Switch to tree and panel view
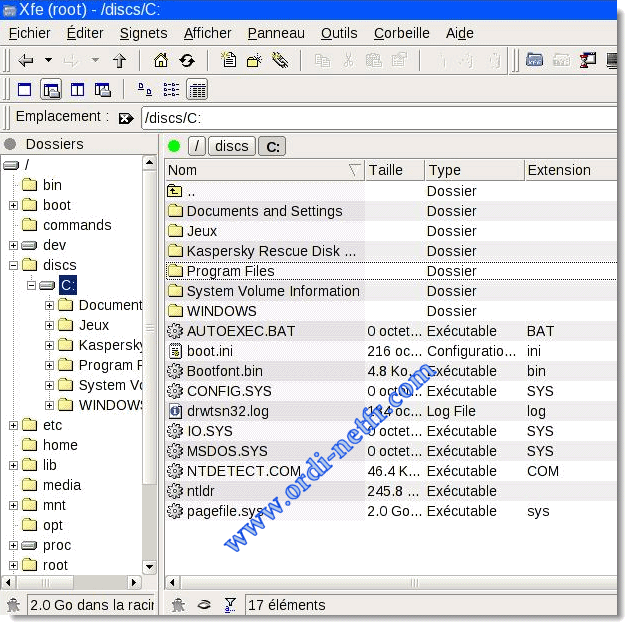 tap(51, 90)
